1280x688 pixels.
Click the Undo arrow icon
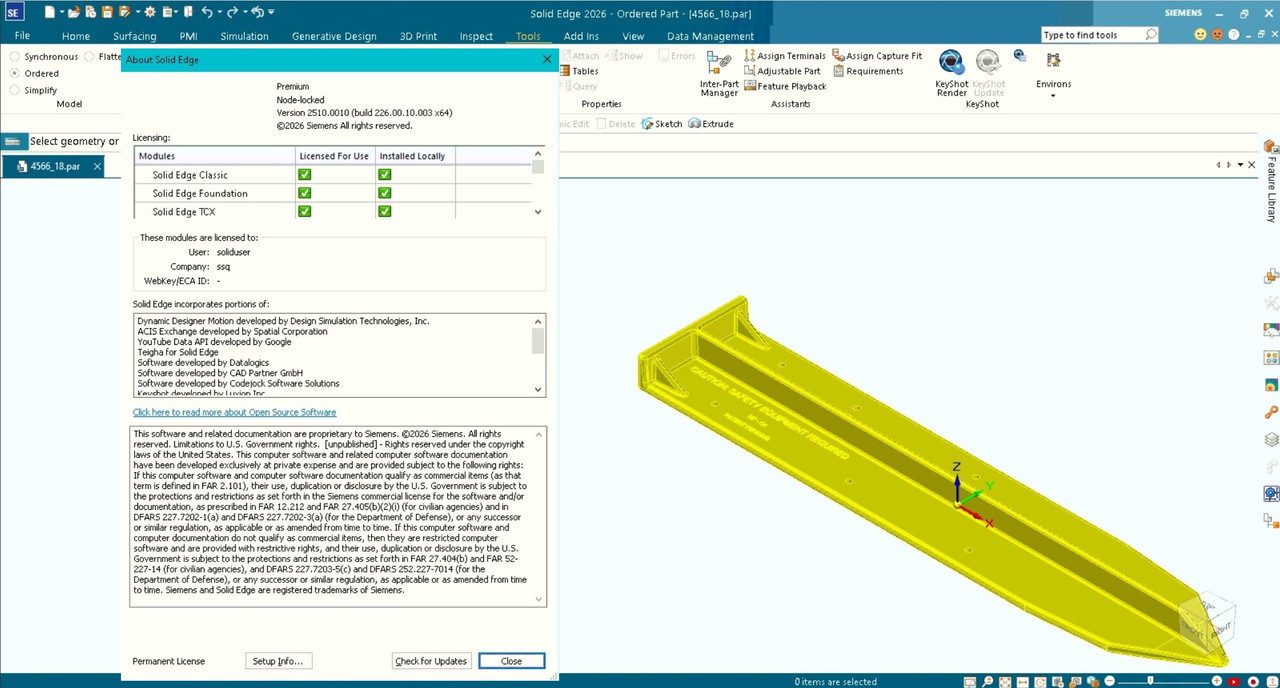pyautogui.click(x=207, y=12)
